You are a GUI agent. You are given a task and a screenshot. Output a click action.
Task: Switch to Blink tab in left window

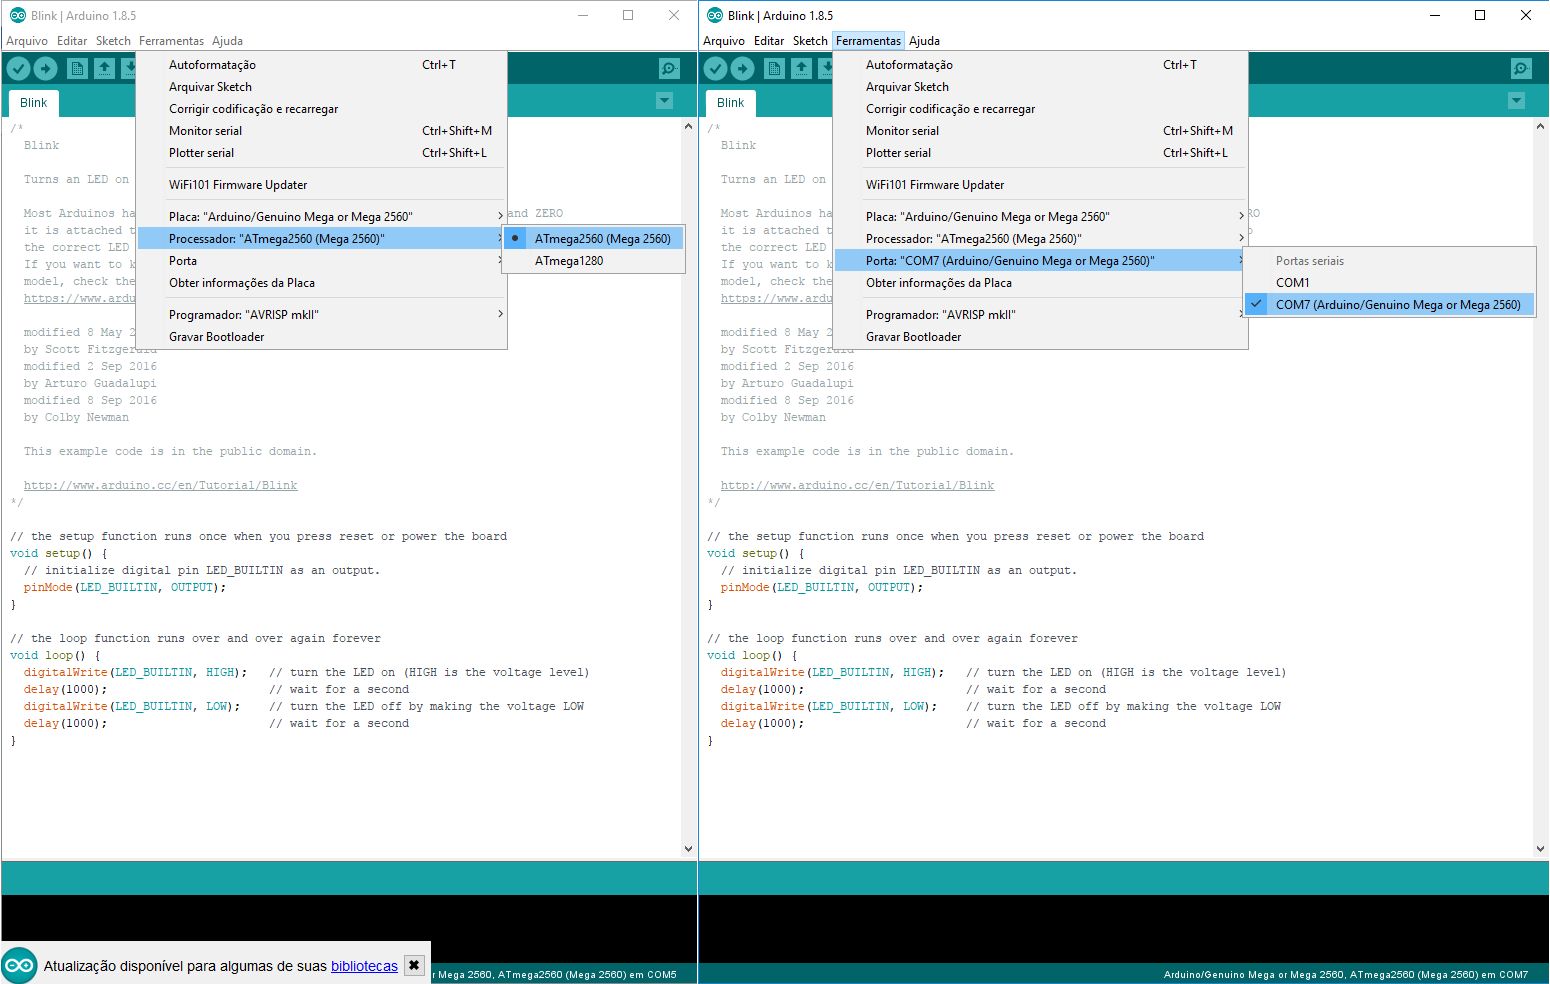point(34,103)
